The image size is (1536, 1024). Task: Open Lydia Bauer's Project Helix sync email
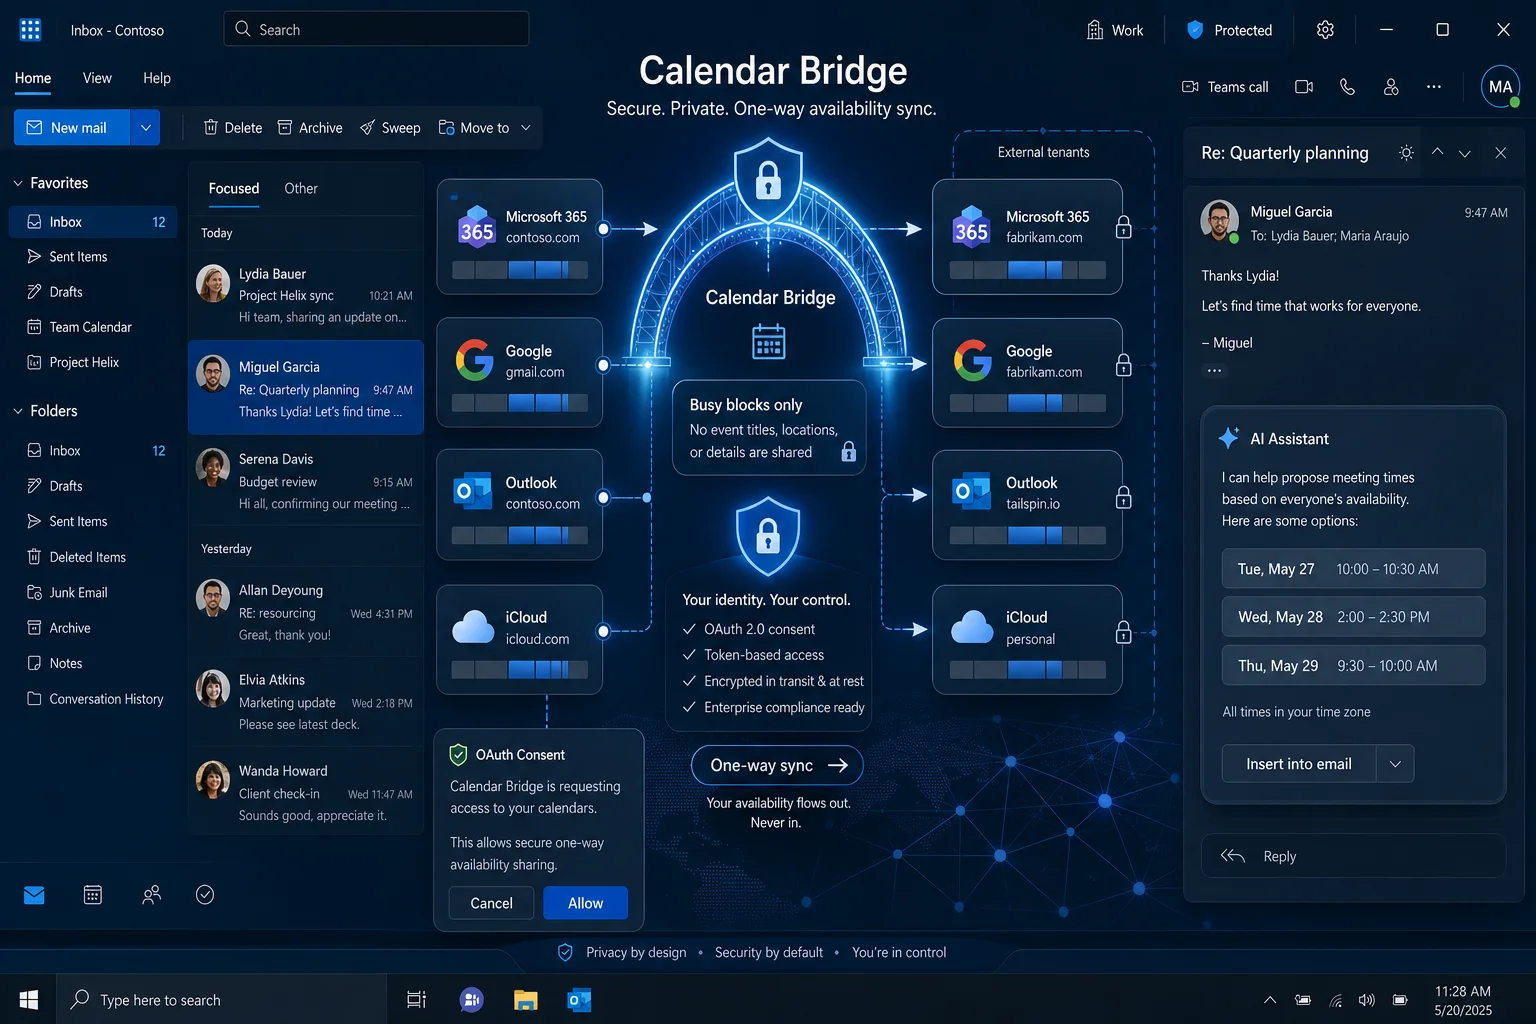tap(306, 295)
